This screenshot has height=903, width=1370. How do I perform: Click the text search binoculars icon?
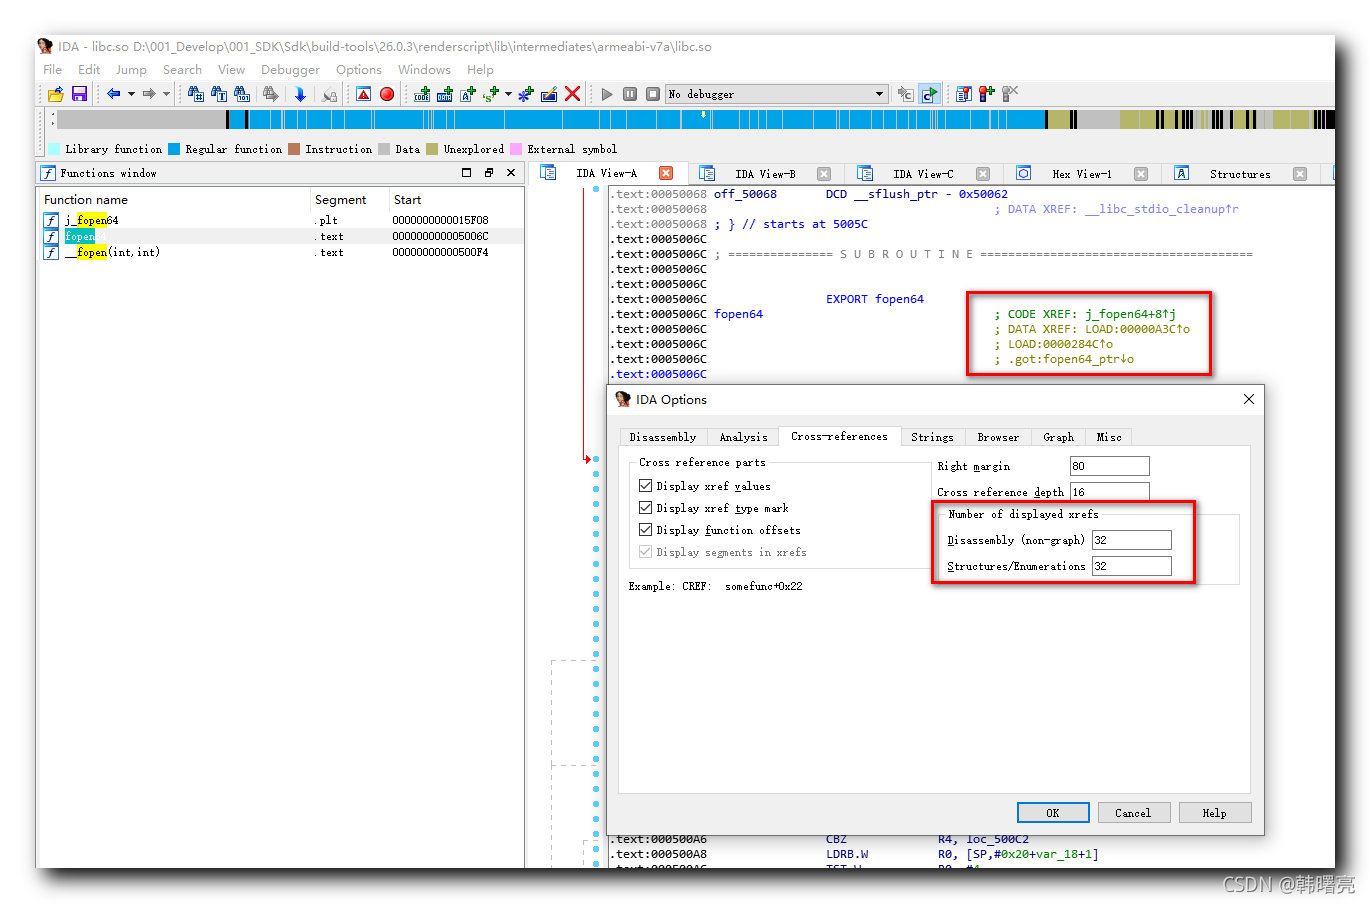click(219, 94)
